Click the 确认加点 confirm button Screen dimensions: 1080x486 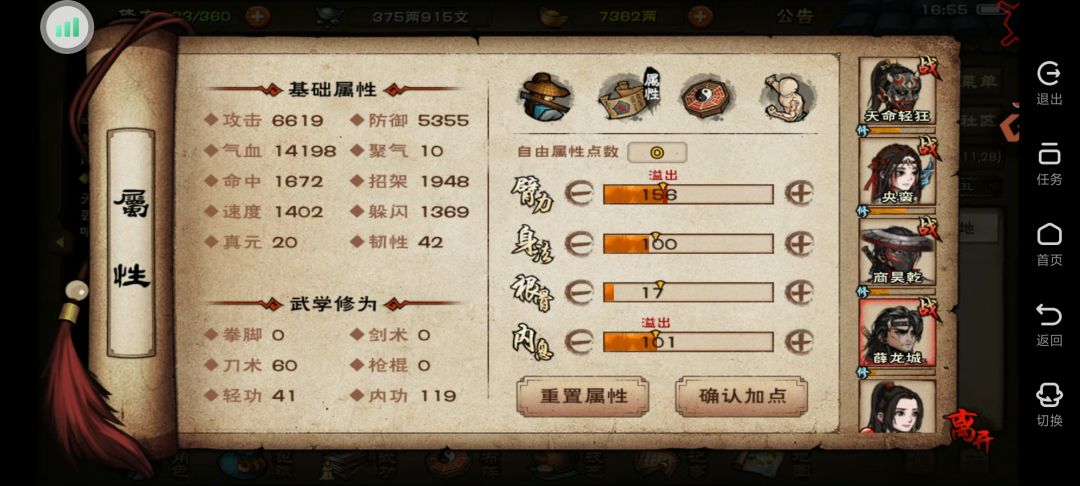(741, 397)
